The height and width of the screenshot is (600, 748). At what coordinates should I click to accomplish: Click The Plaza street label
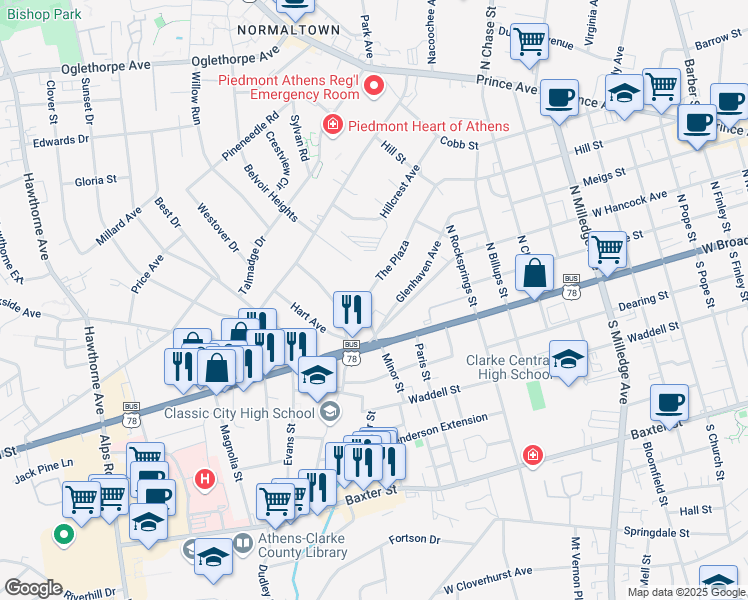[x=392, y=260]
